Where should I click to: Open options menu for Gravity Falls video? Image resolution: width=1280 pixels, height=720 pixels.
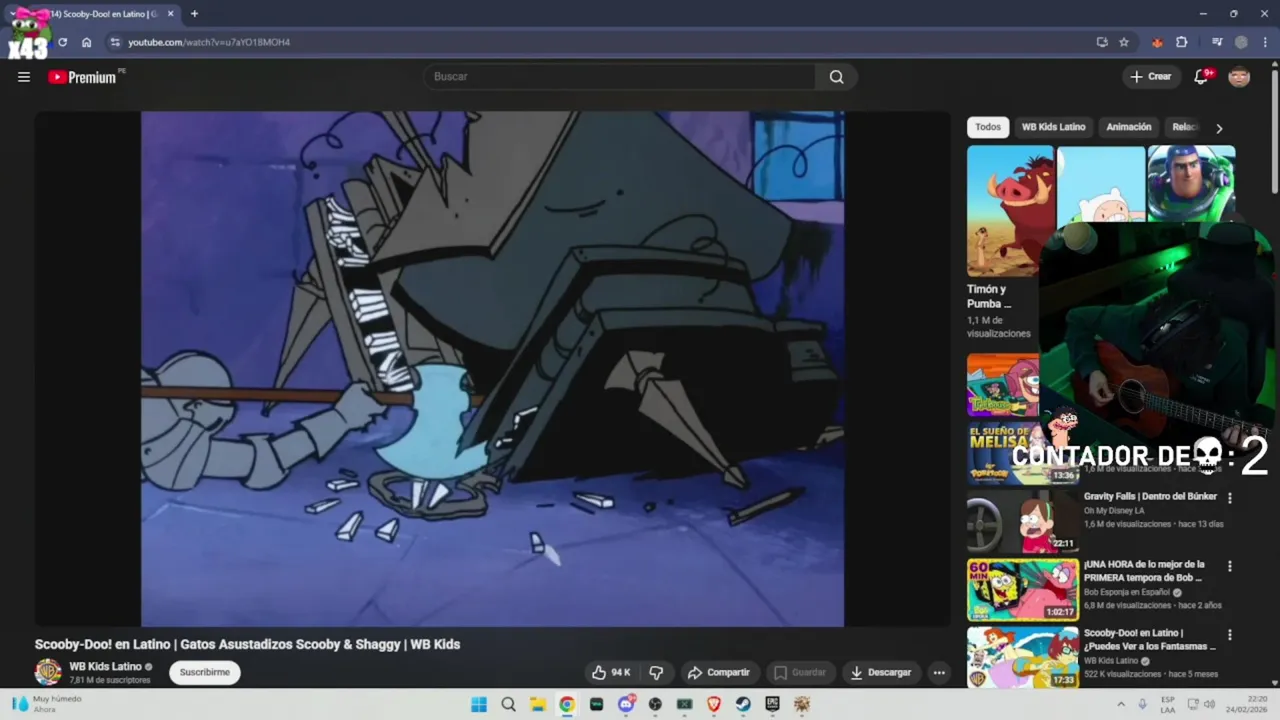click(1230, 498)
